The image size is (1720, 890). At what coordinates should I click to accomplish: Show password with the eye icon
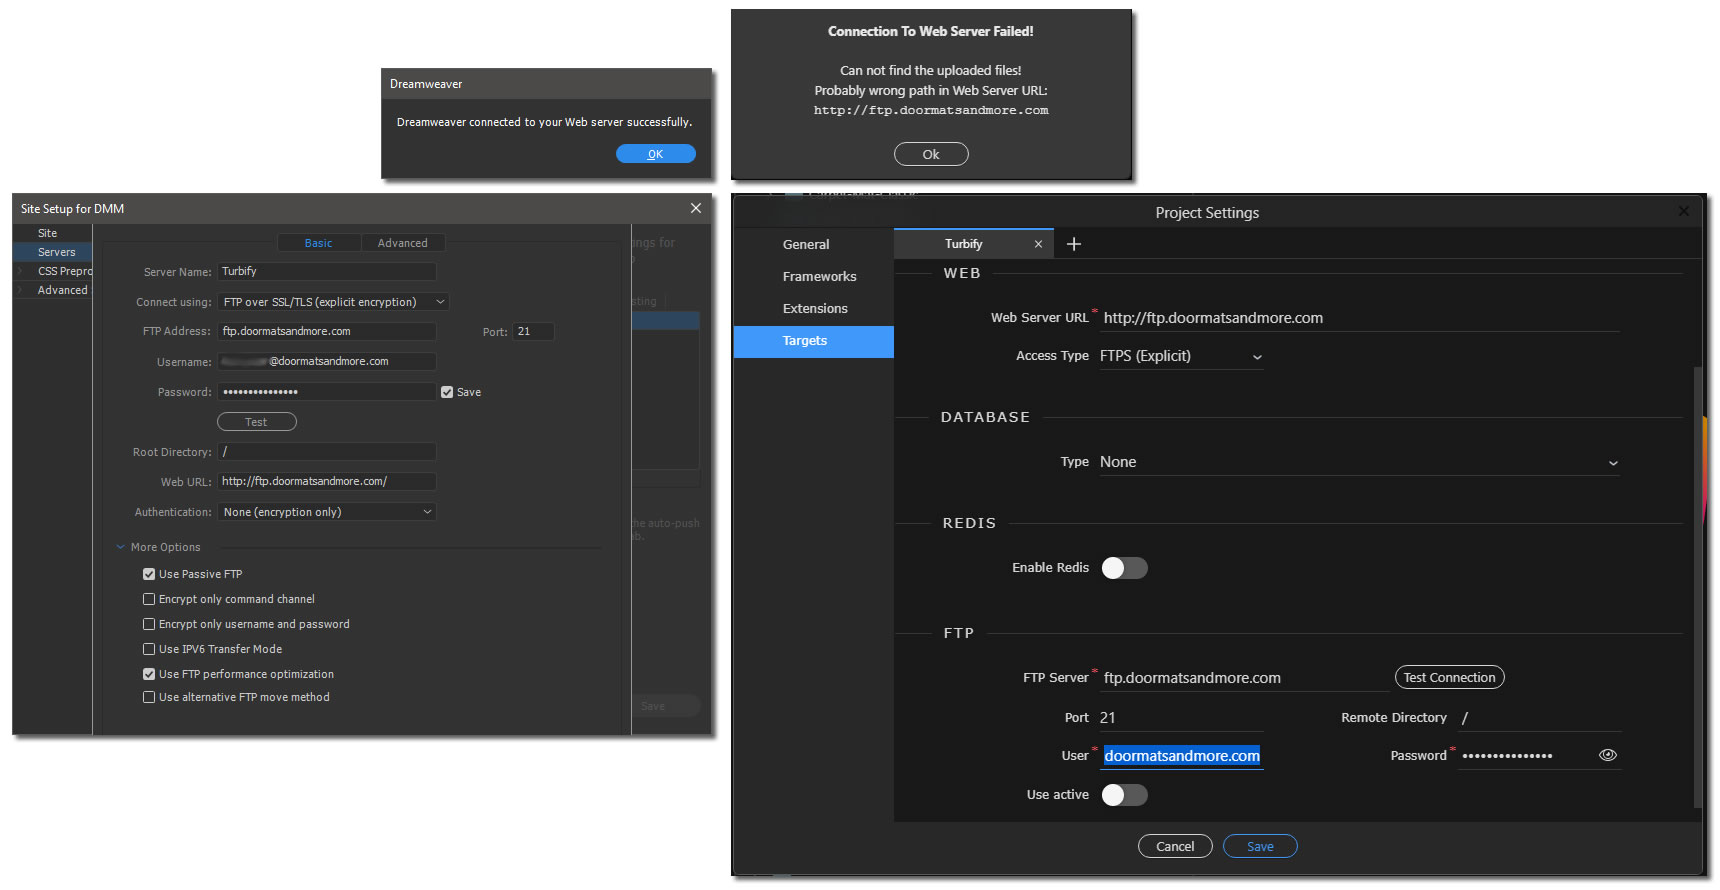click(1608, 756)
